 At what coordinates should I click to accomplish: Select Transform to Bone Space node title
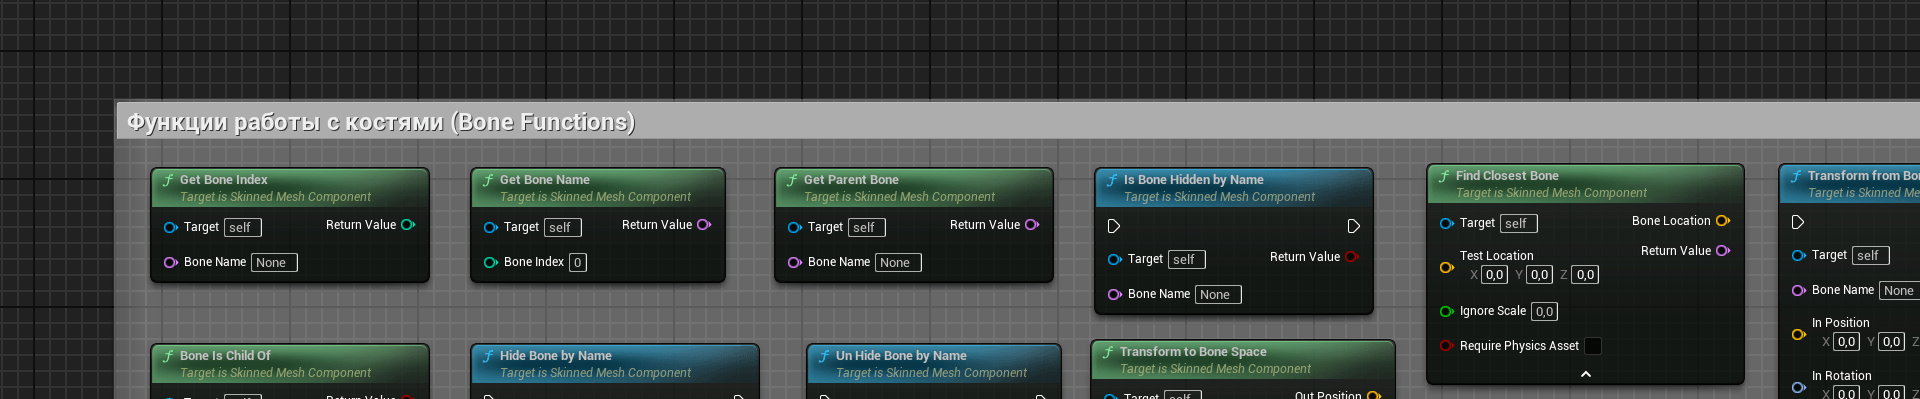(x=1193, y=352)
